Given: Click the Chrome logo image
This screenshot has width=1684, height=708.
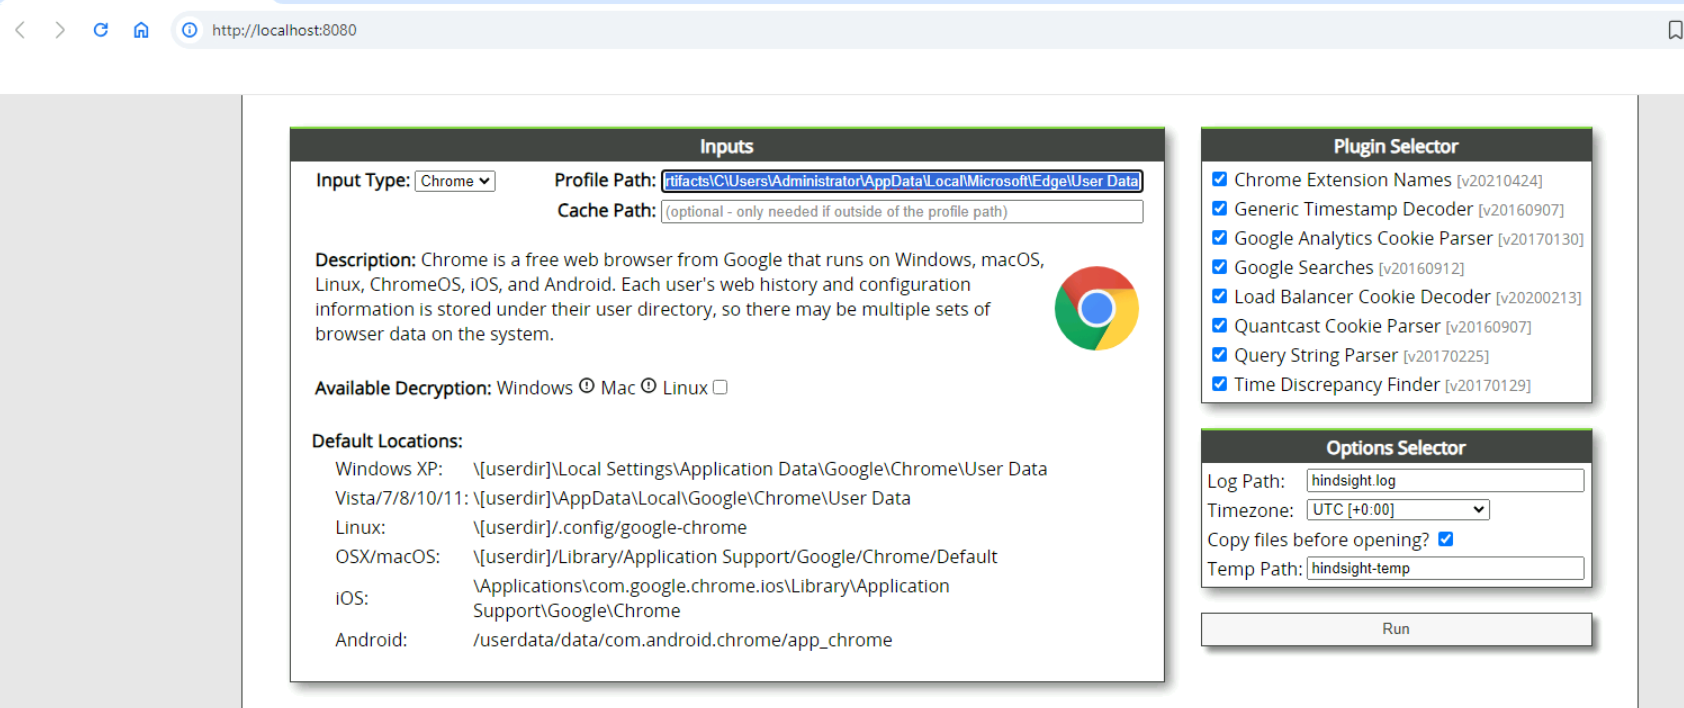Looking at the screenshot, I should (x=1096, y=308).
